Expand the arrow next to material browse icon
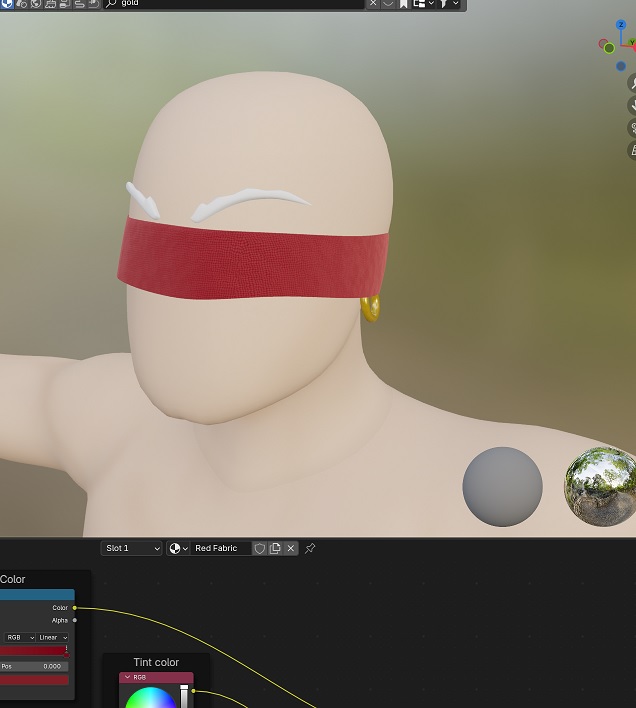The image size is (636, 708). (185, 549)
